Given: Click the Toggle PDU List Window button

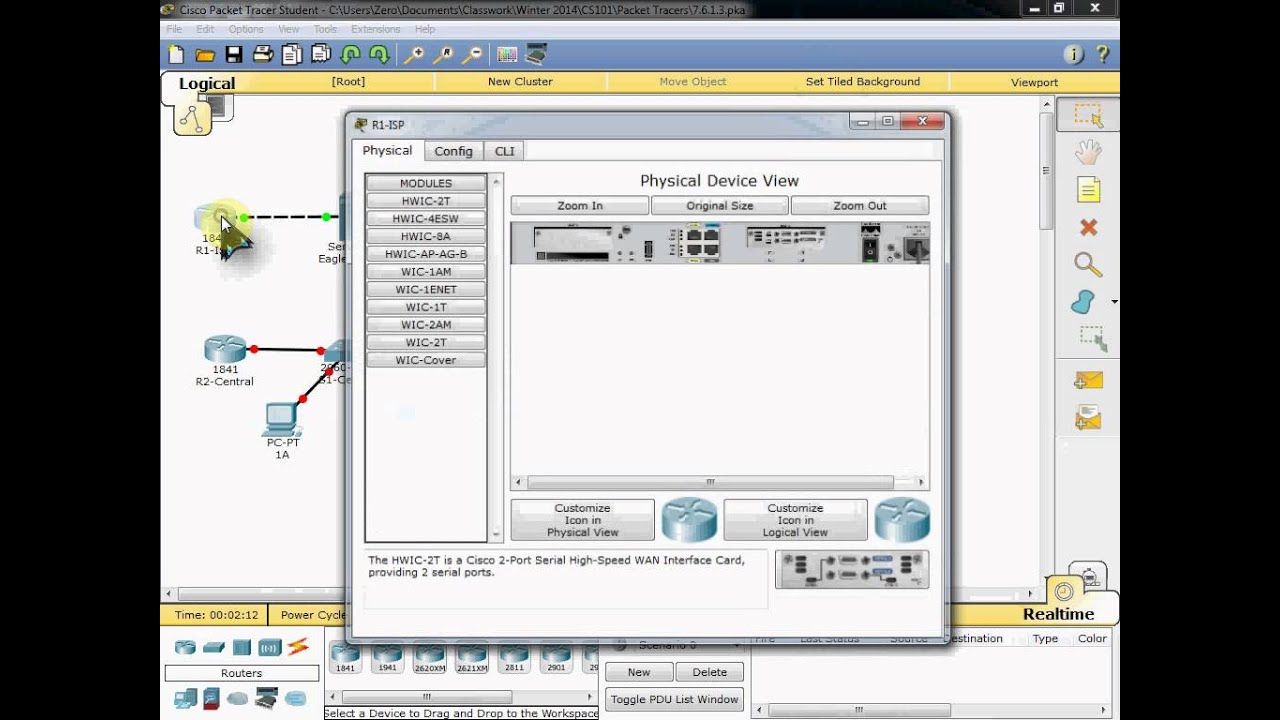Looking at the screenshot, I should click(x=675, y=700).
